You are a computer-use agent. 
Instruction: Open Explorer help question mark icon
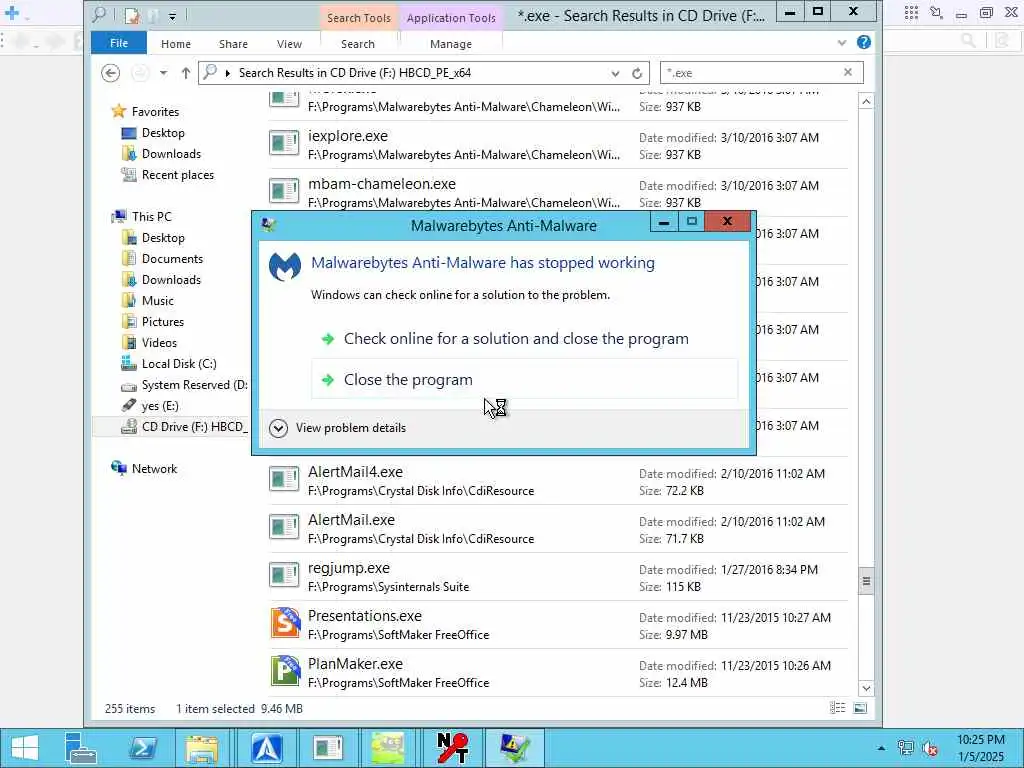point(863,42)
